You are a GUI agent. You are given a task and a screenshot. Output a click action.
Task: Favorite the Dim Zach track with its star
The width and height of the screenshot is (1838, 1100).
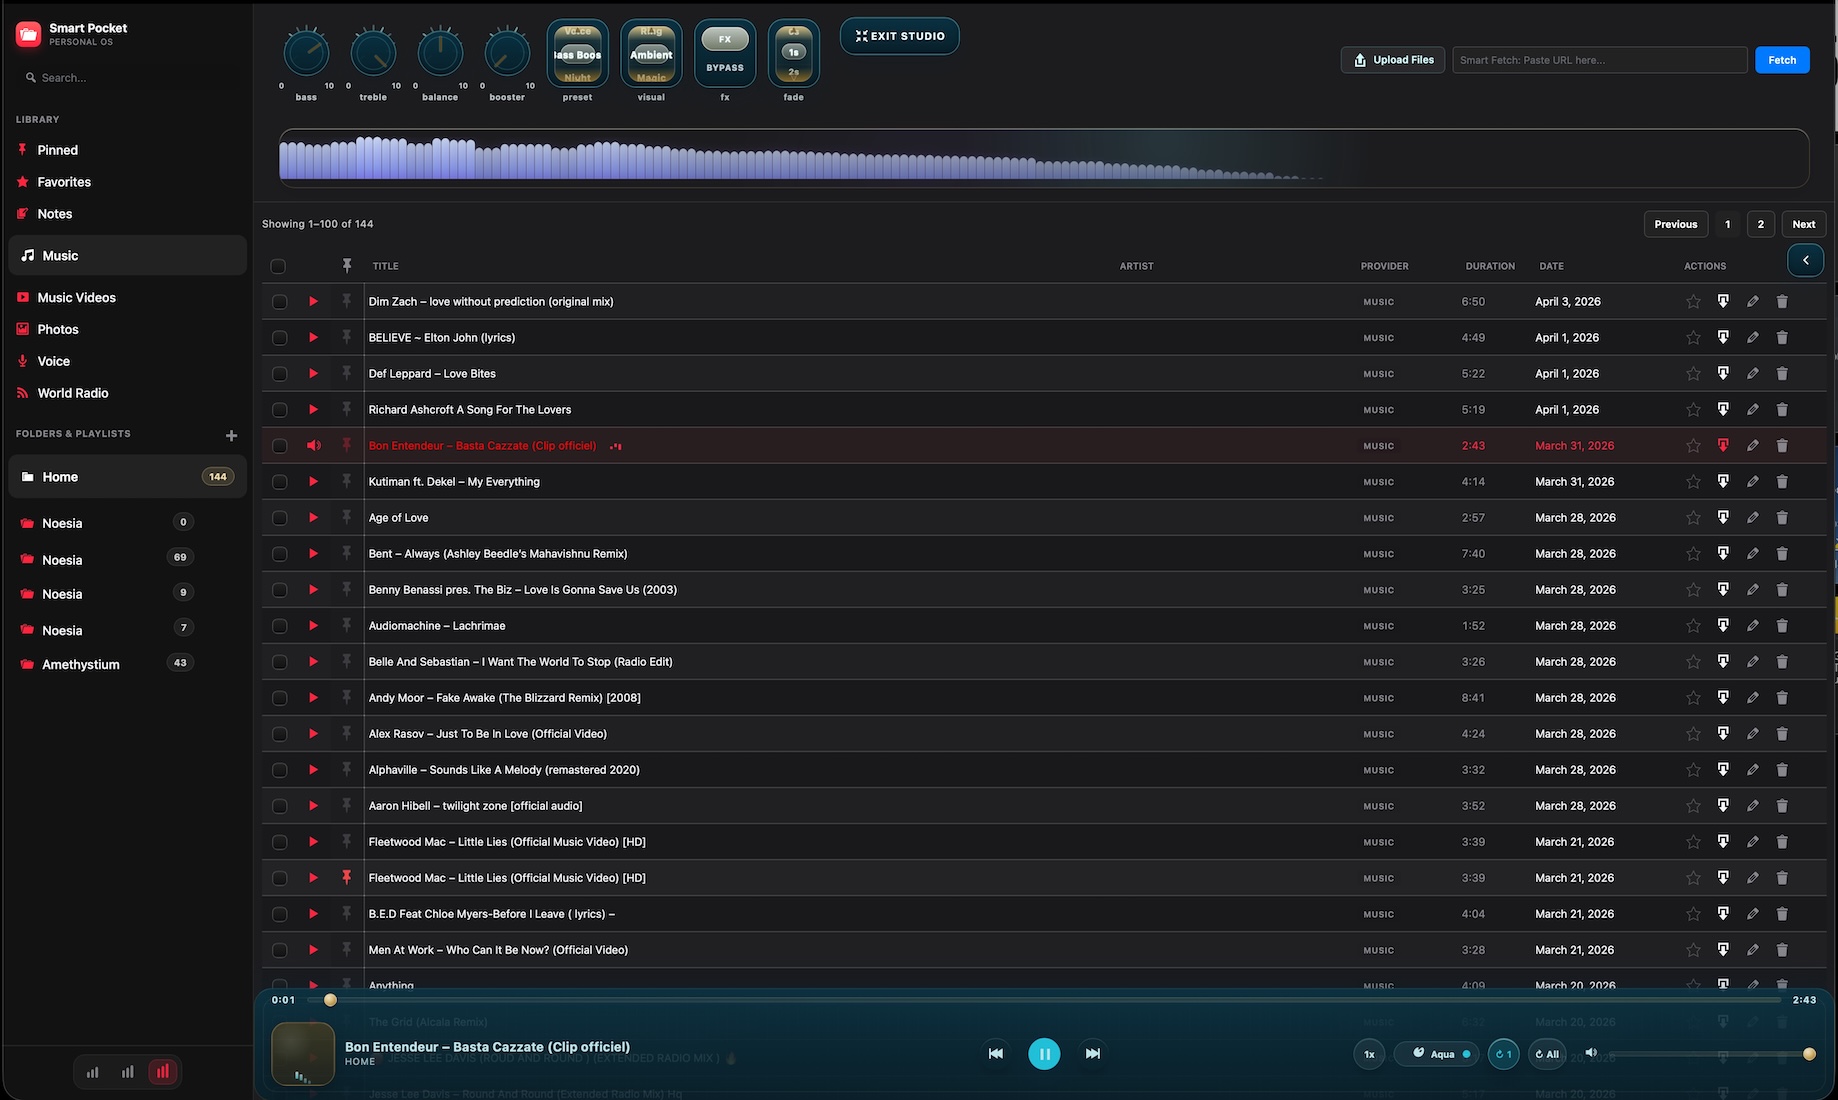(1693, 301)
